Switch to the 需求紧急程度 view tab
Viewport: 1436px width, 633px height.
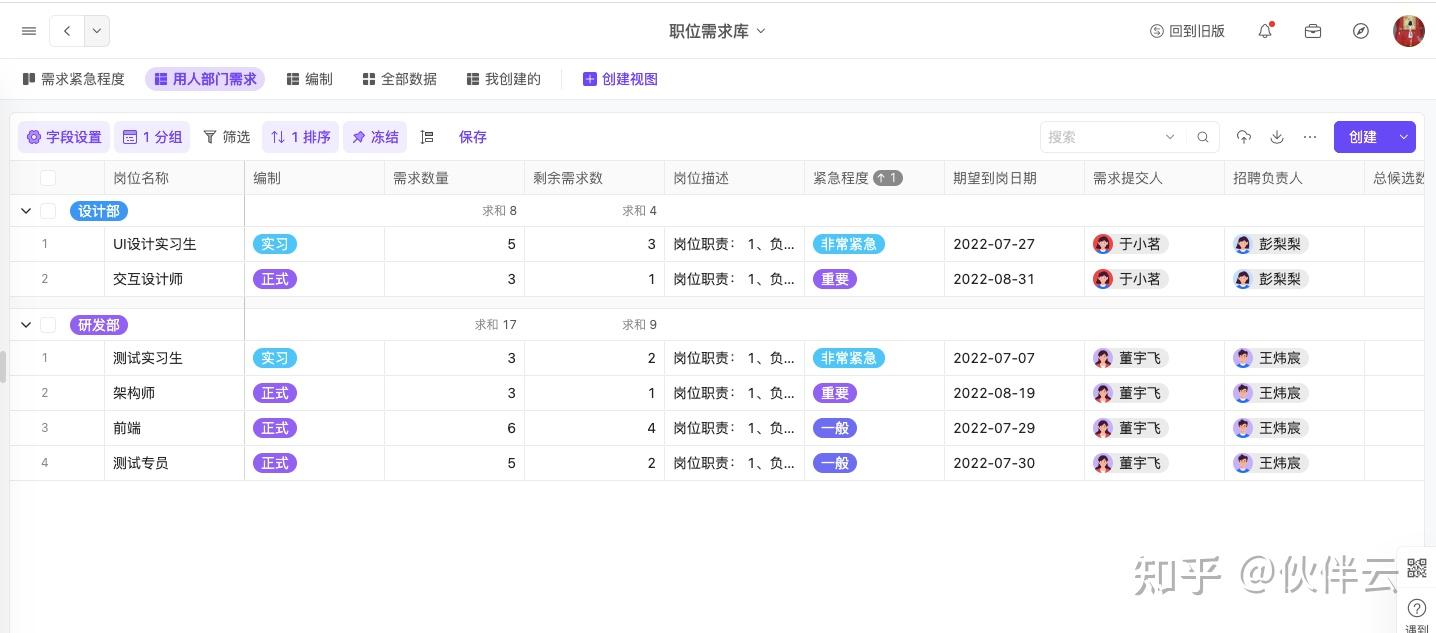coord(74,79)
